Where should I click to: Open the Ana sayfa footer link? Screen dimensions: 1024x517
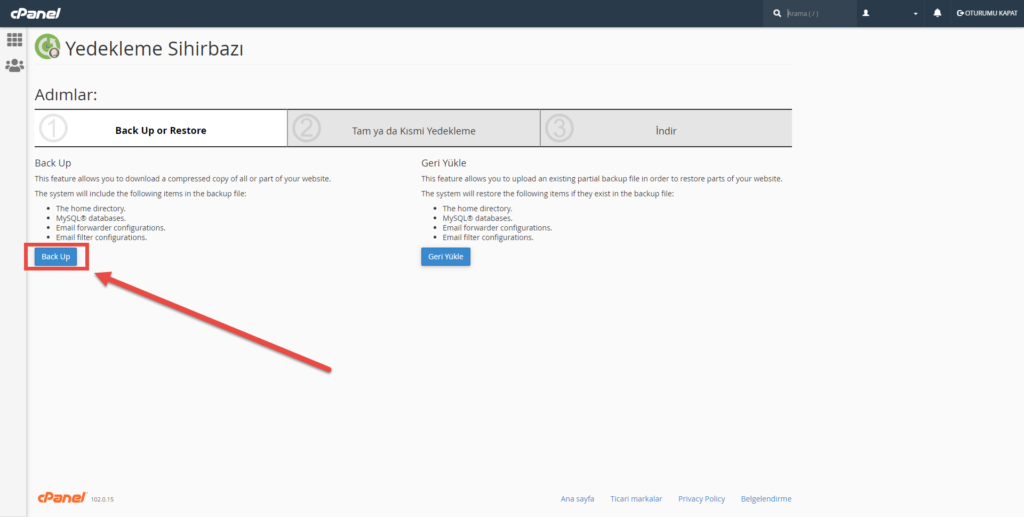click(x=577, y=498)
